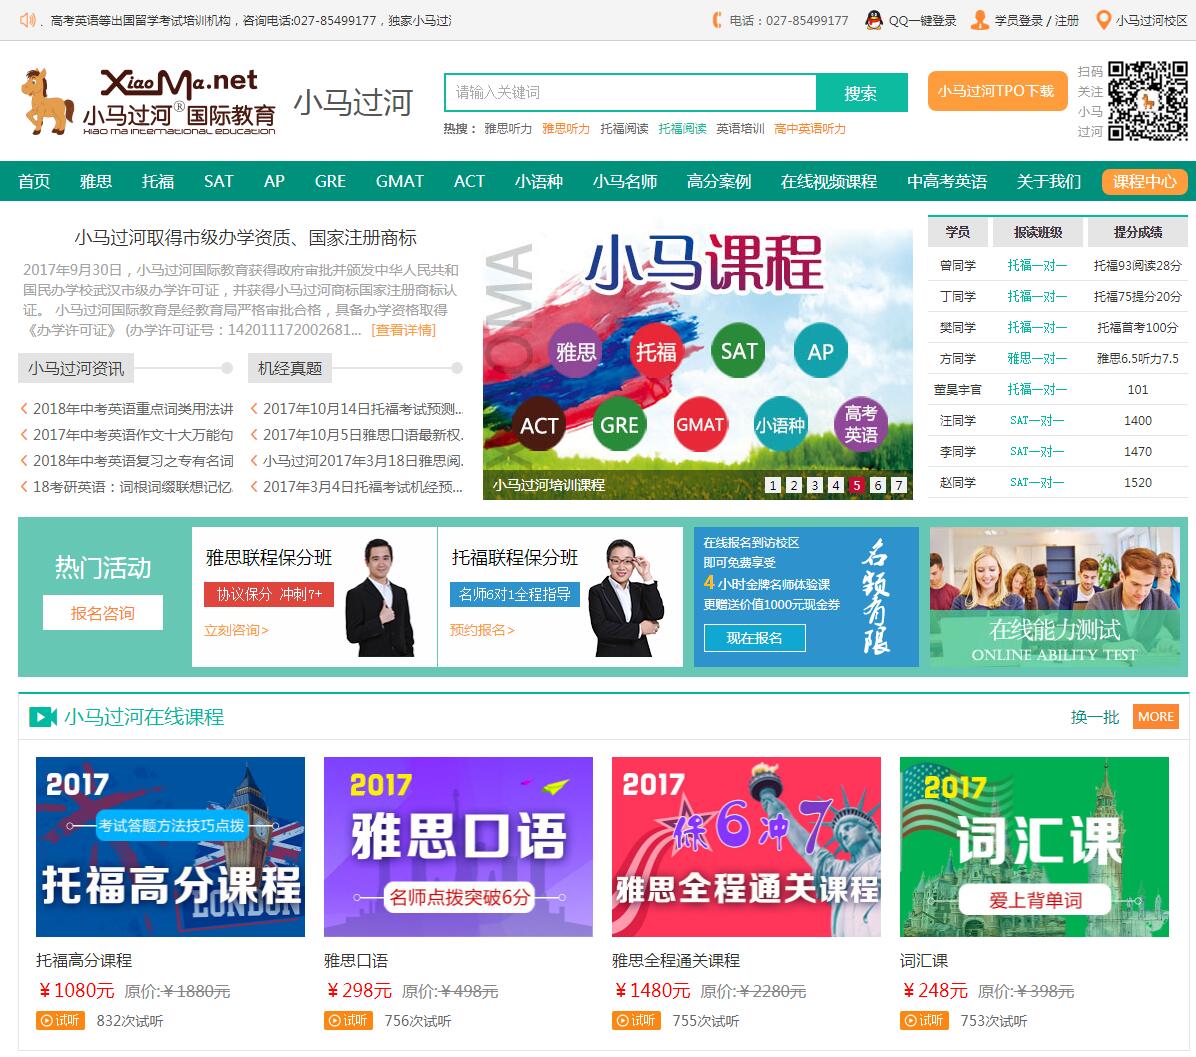Open article 18考研英语:词根词缀联想记忆
Viewport: 1196px width, 1057px height.
(x=133, y=487)
